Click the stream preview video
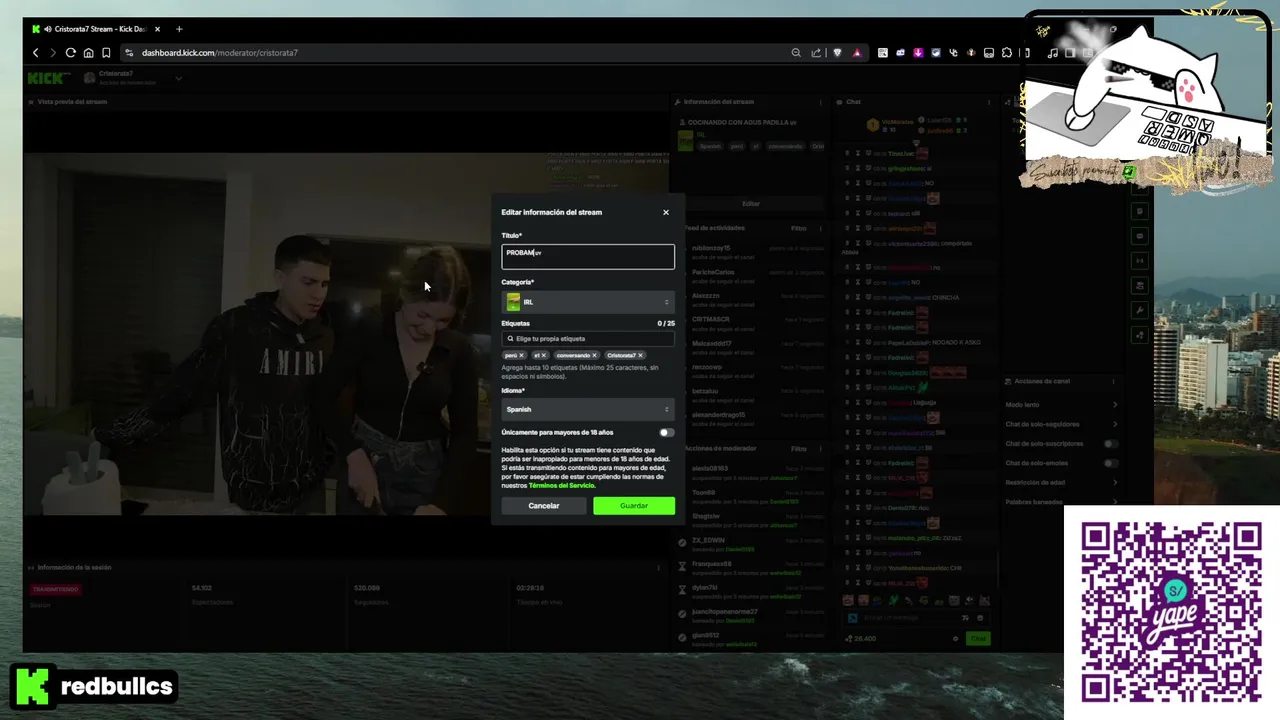The height and width of the screenshot is (720, 1280). (346, 334)
